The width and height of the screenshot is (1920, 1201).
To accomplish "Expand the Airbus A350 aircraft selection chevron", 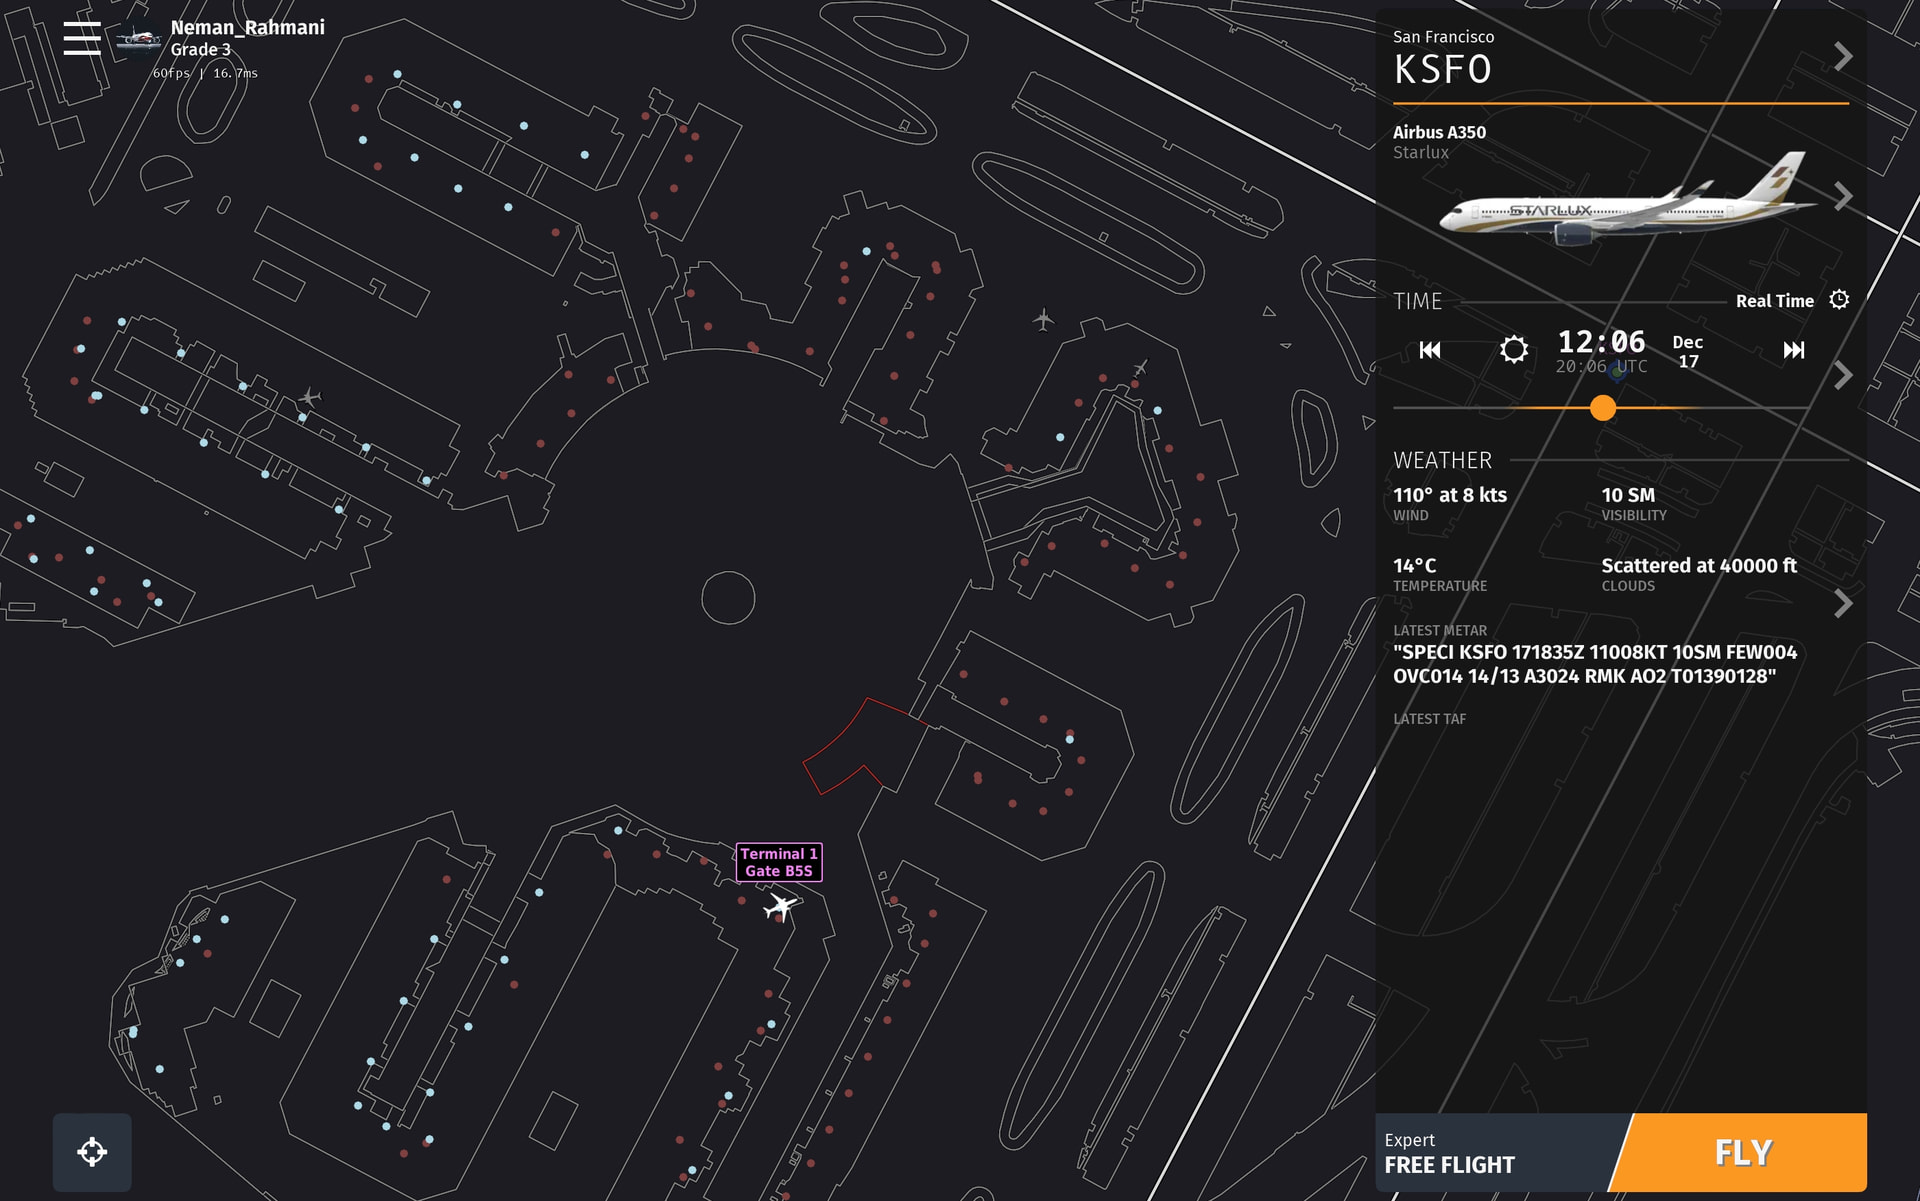I will (x=1843, y=196).
